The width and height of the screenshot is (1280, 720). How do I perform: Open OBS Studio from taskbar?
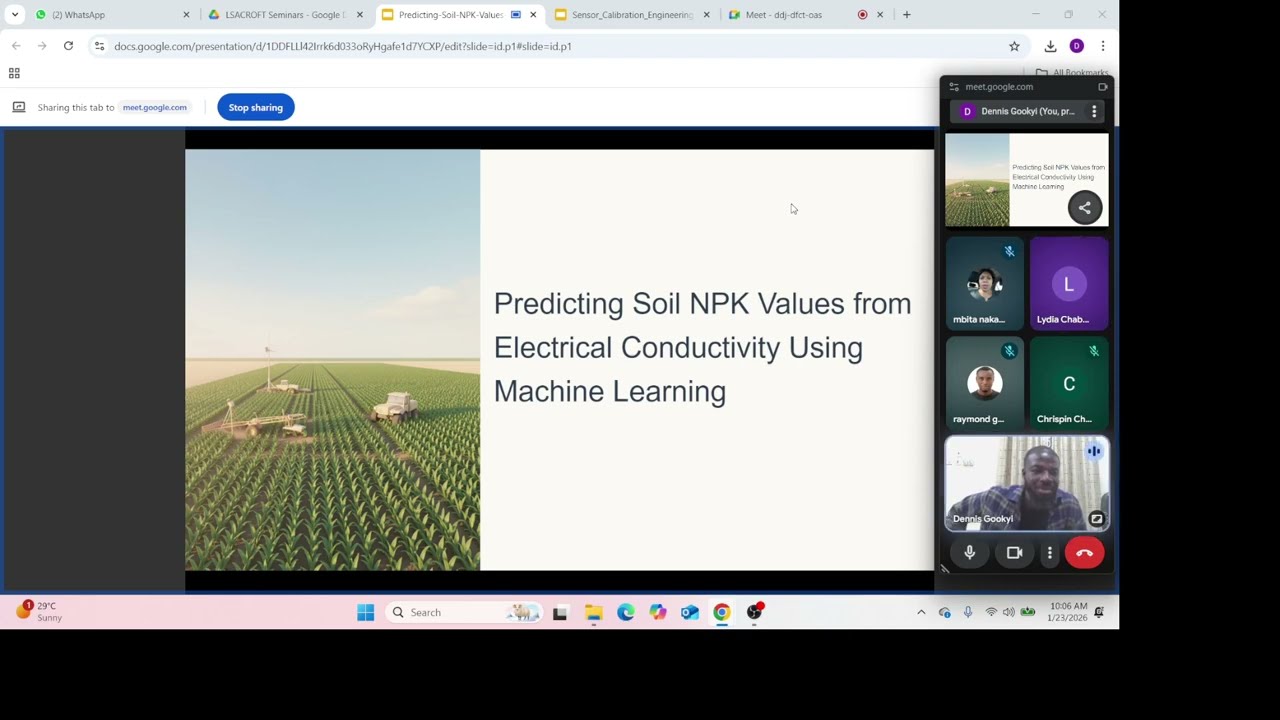coord(754,612)
